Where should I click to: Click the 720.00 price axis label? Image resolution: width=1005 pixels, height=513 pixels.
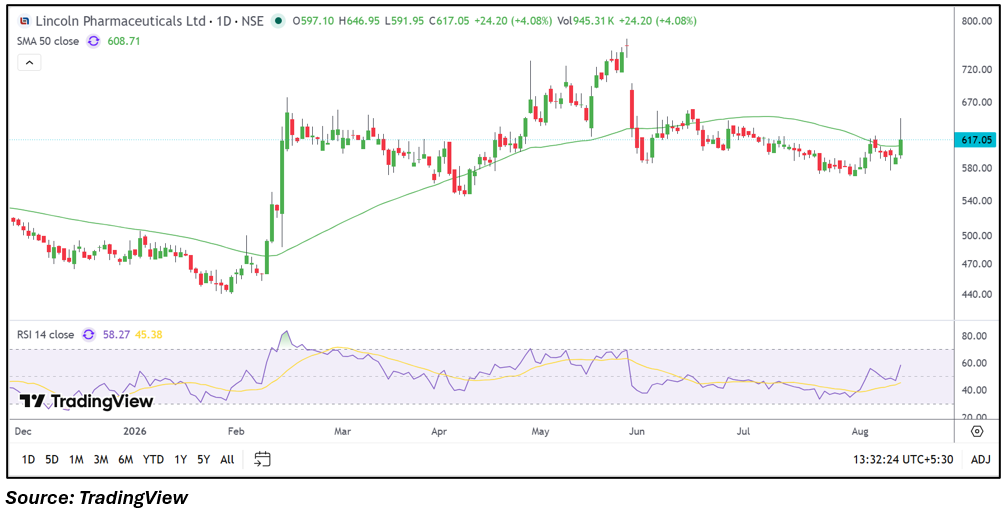point(977,69)
